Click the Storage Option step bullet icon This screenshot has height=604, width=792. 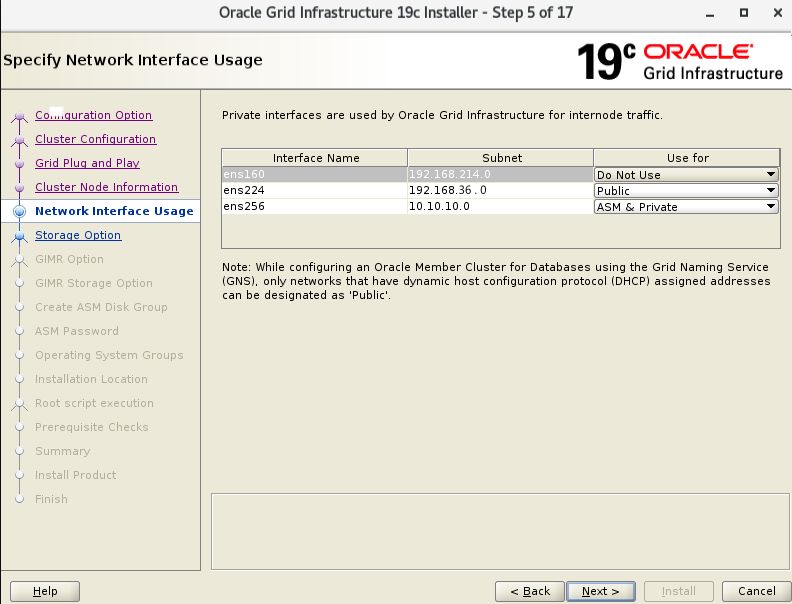click(x=18, y=236)
